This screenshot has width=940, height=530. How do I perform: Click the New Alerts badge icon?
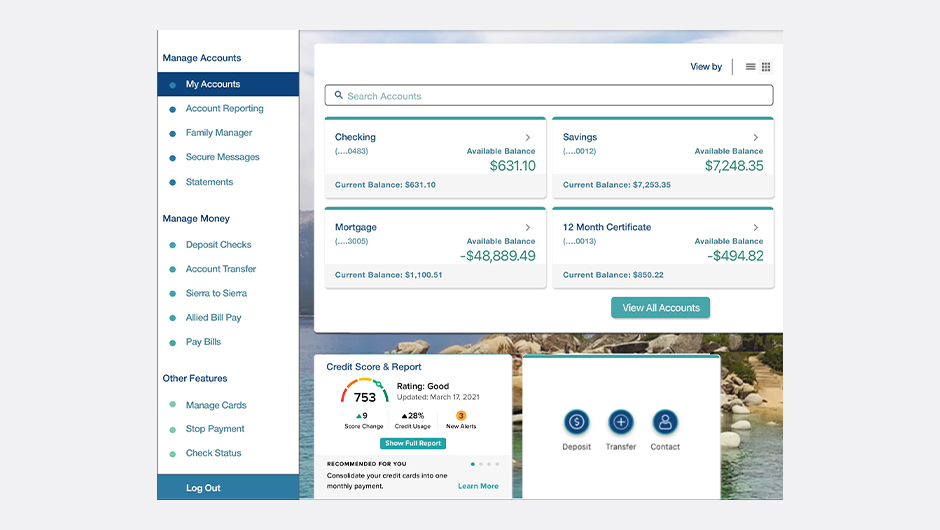click(461, 415)
